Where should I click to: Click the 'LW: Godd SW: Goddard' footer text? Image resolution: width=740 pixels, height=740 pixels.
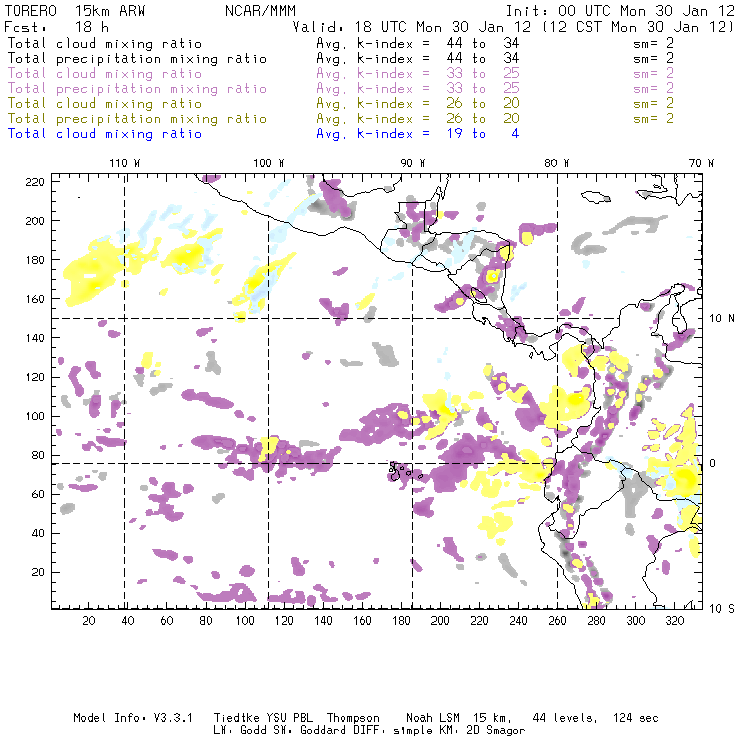tap(279, 731)
